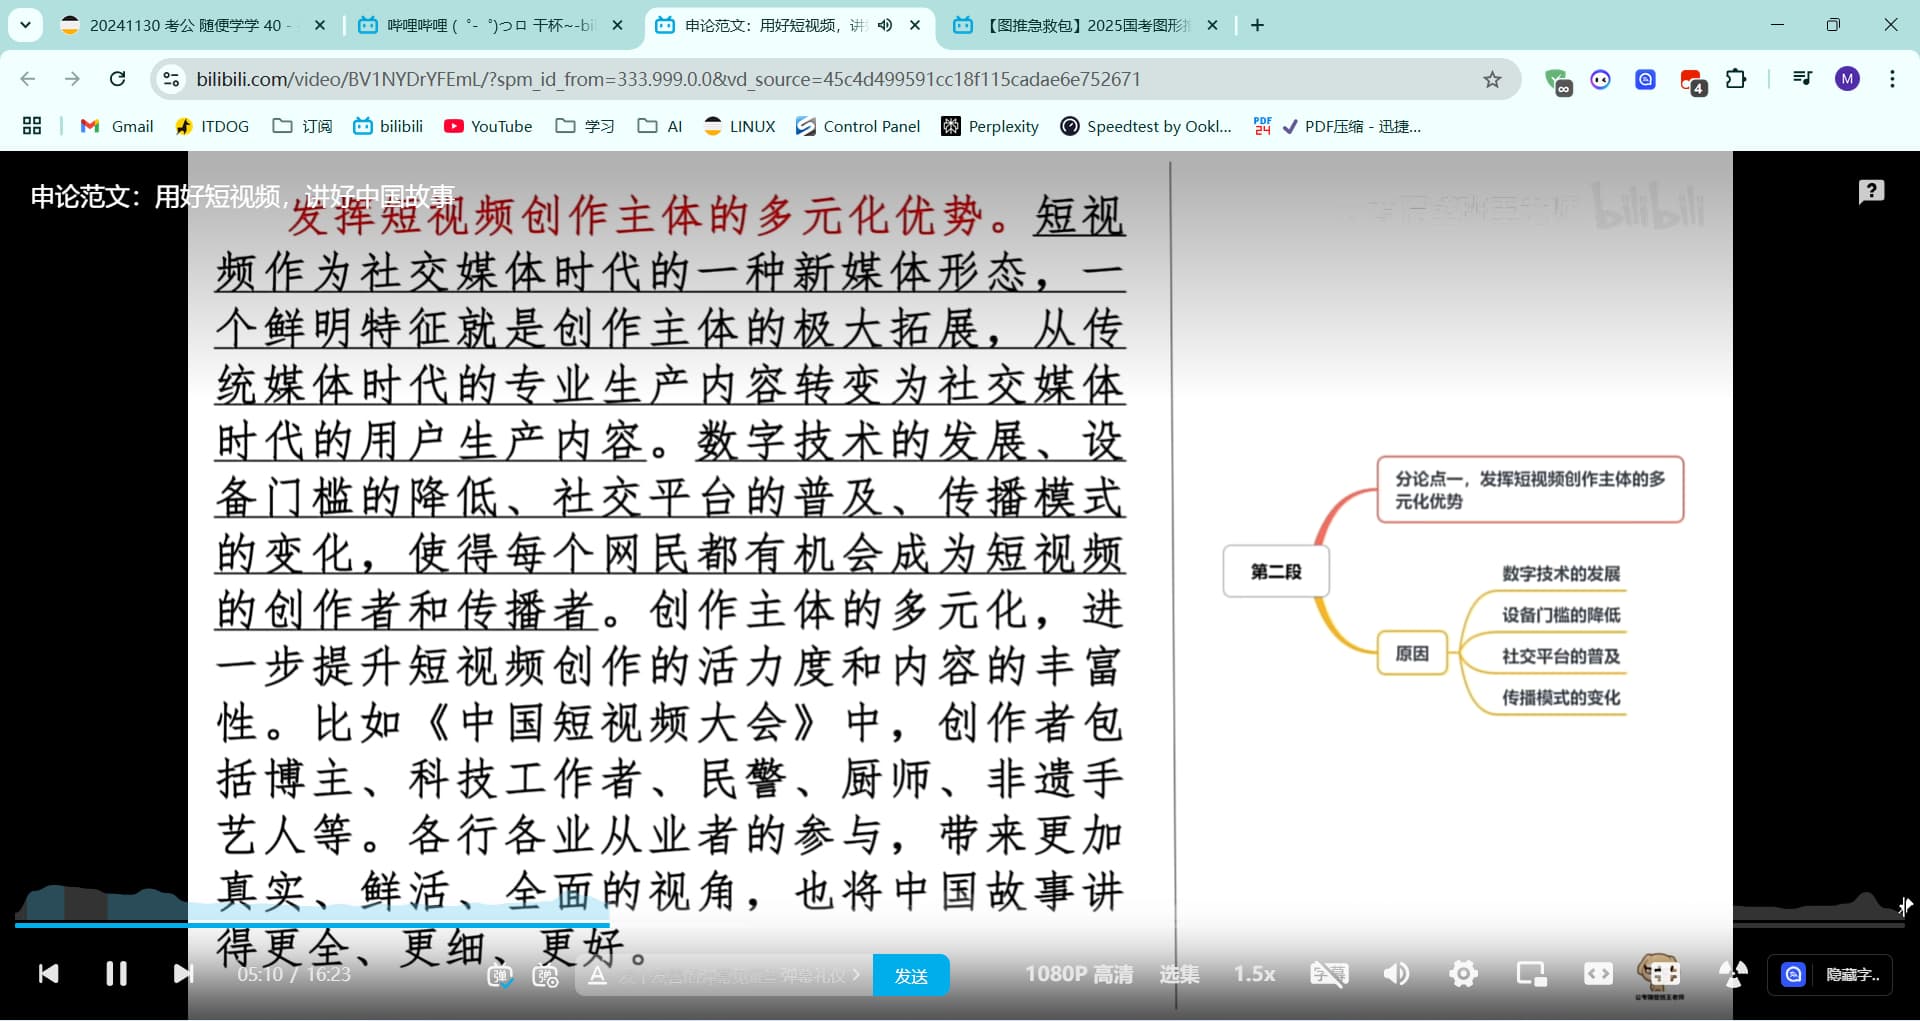This screenshot has height=1021, width=1920.
Task: Open the YouTube bookmark
Action: pos(488,126)
